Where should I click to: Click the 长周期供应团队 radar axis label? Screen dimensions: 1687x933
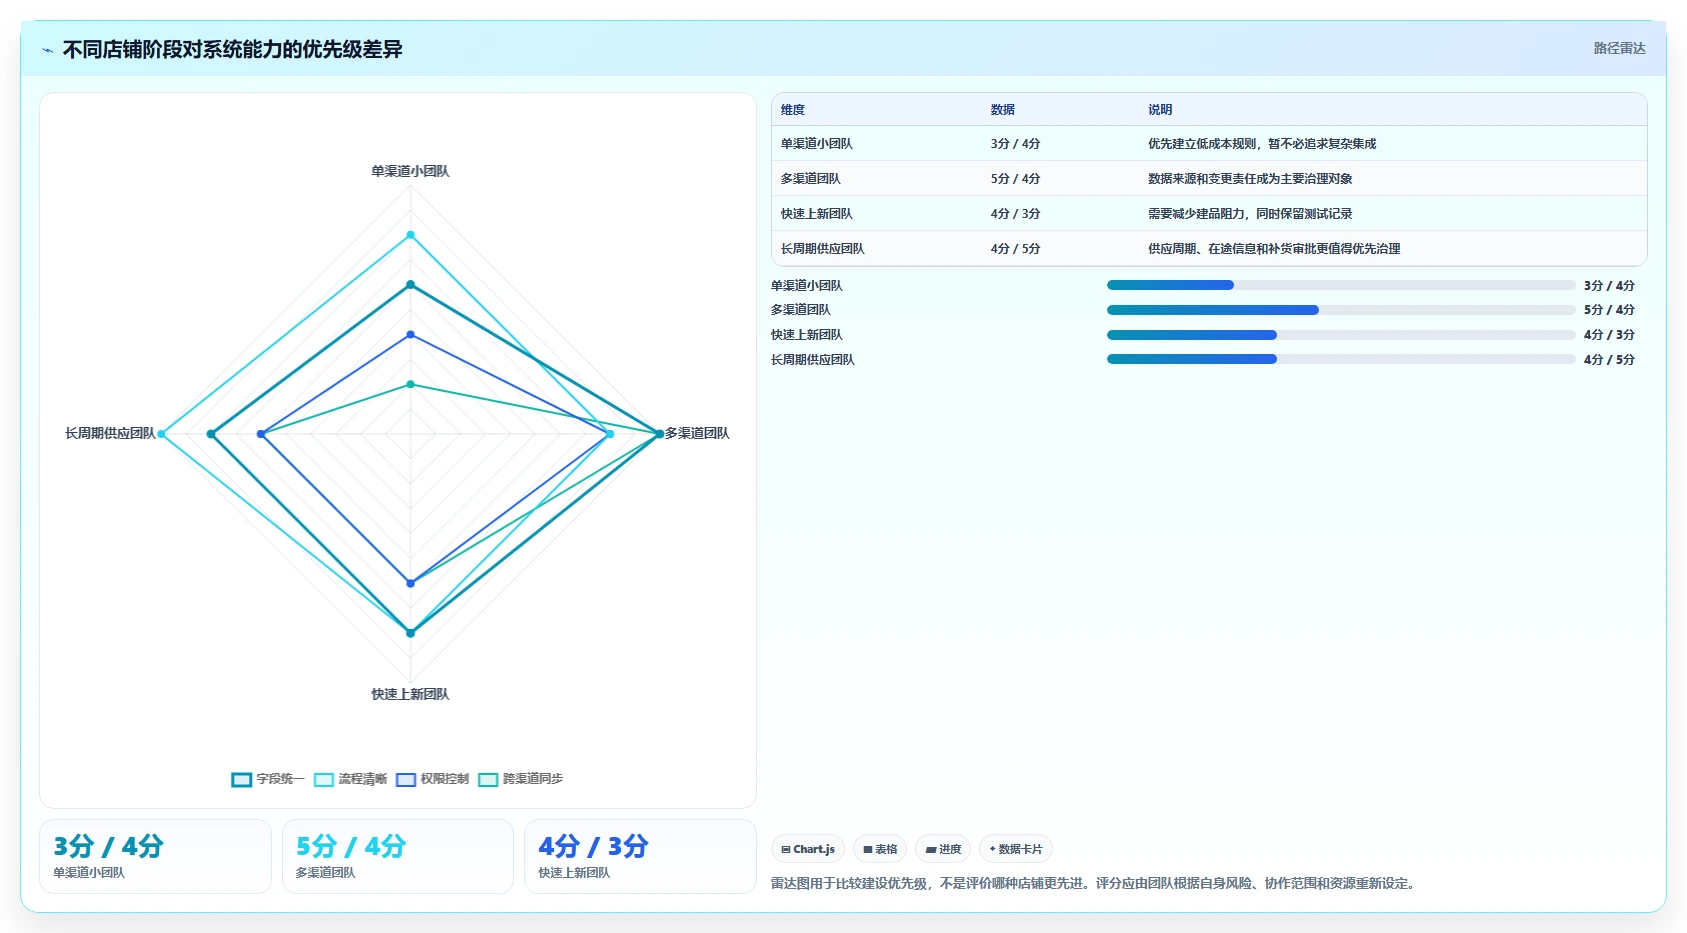(110, 433)
